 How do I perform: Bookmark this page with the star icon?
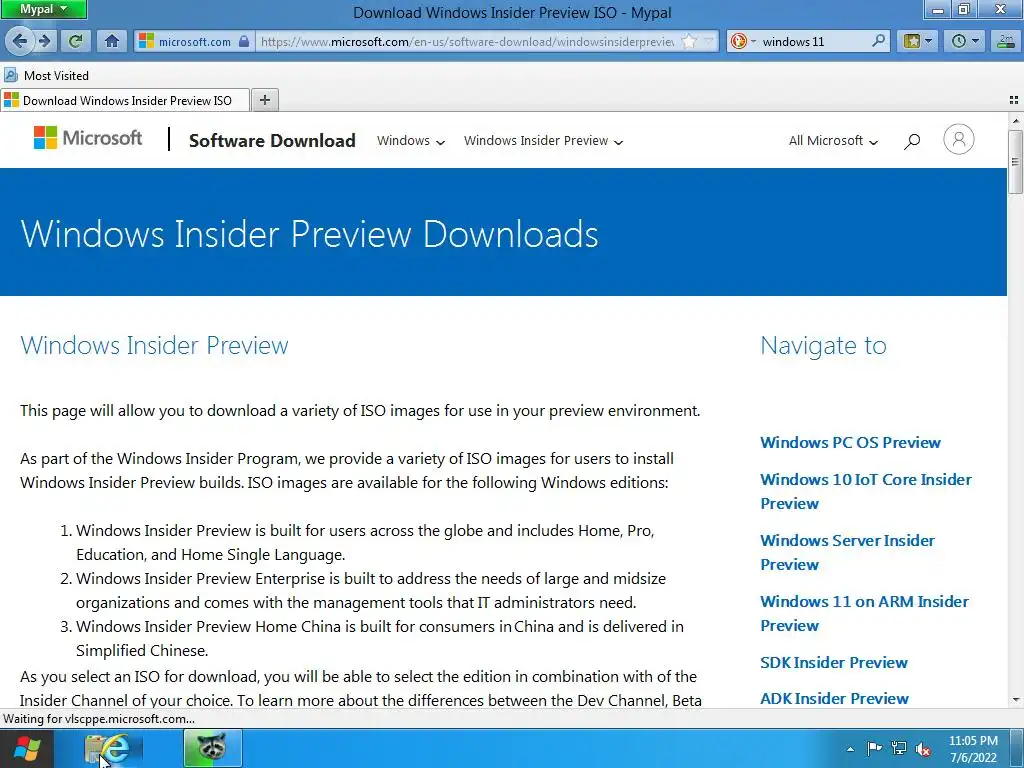click(x=688, y=41)
